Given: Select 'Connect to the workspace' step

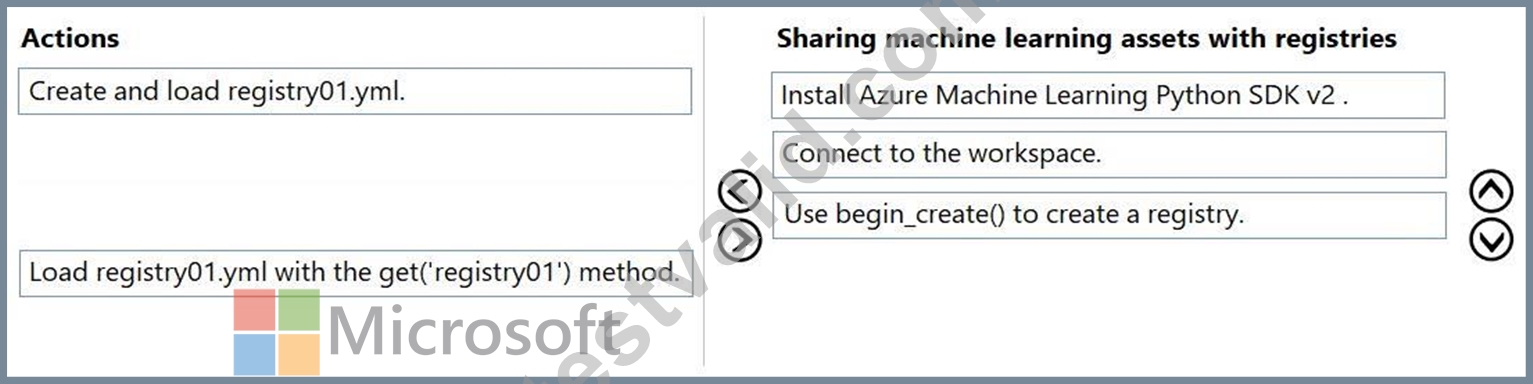Looking at the screenshot, I should [x=1108, y=154].
